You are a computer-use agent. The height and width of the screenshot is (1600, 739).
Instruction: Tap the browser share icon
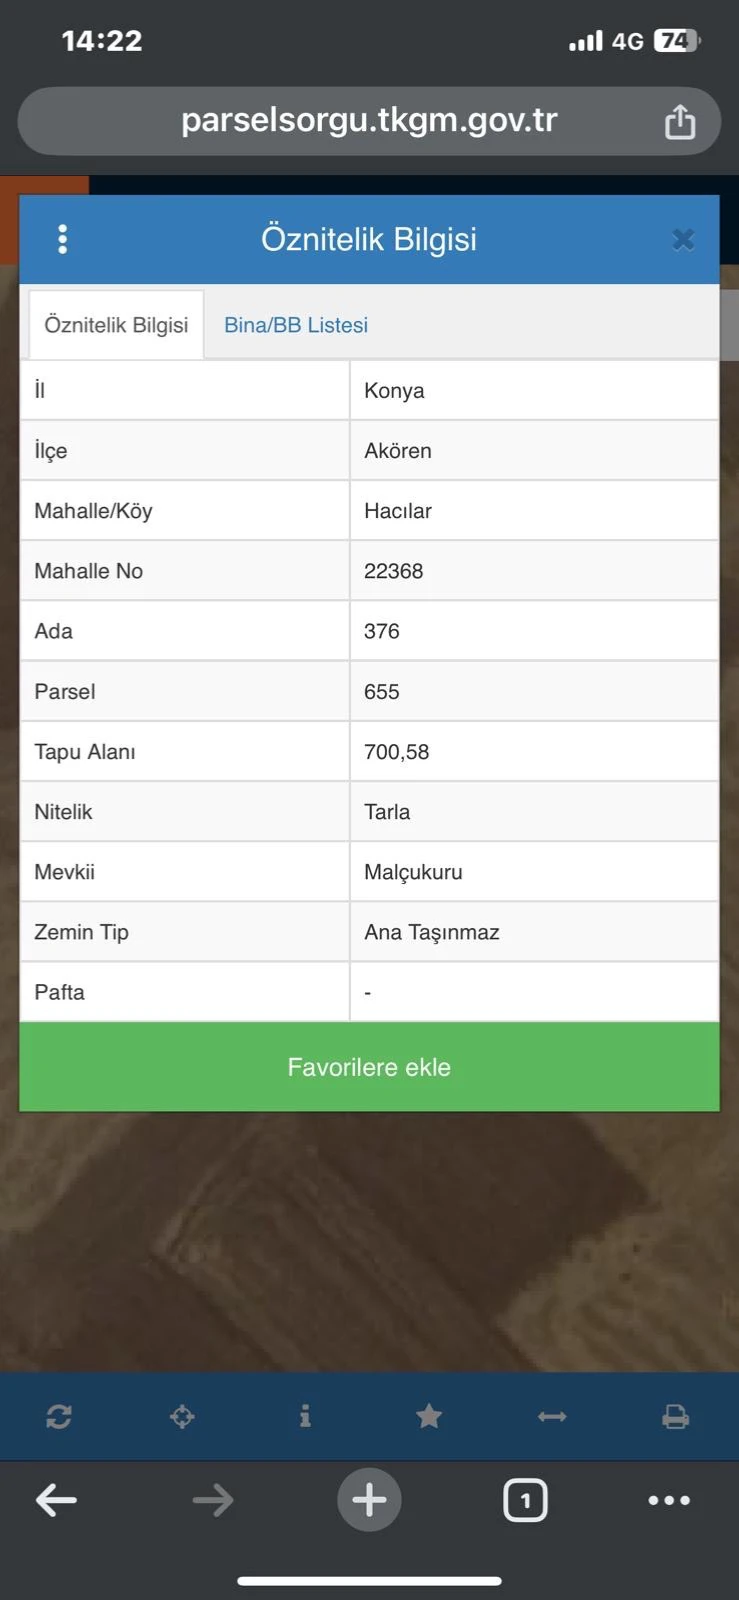tap(680, 122)
